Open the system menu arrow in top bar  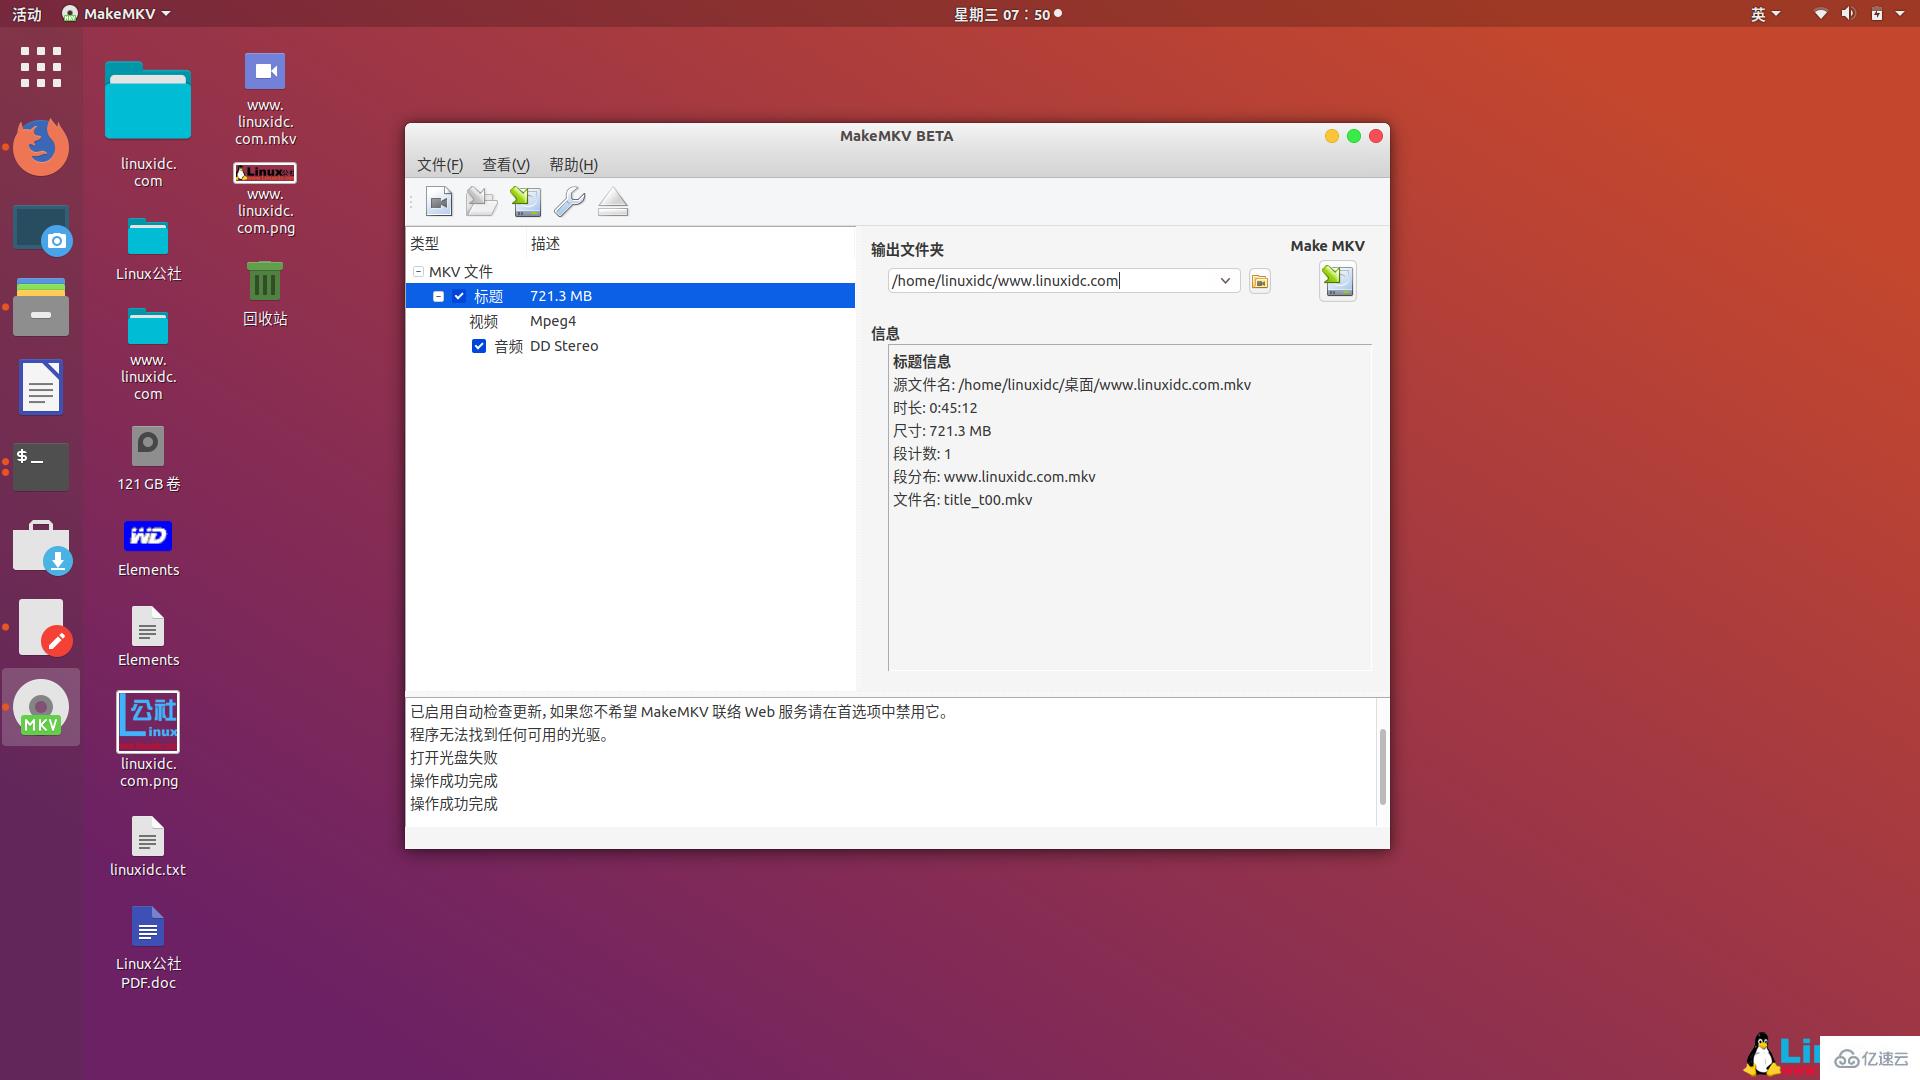[1900, 14]
